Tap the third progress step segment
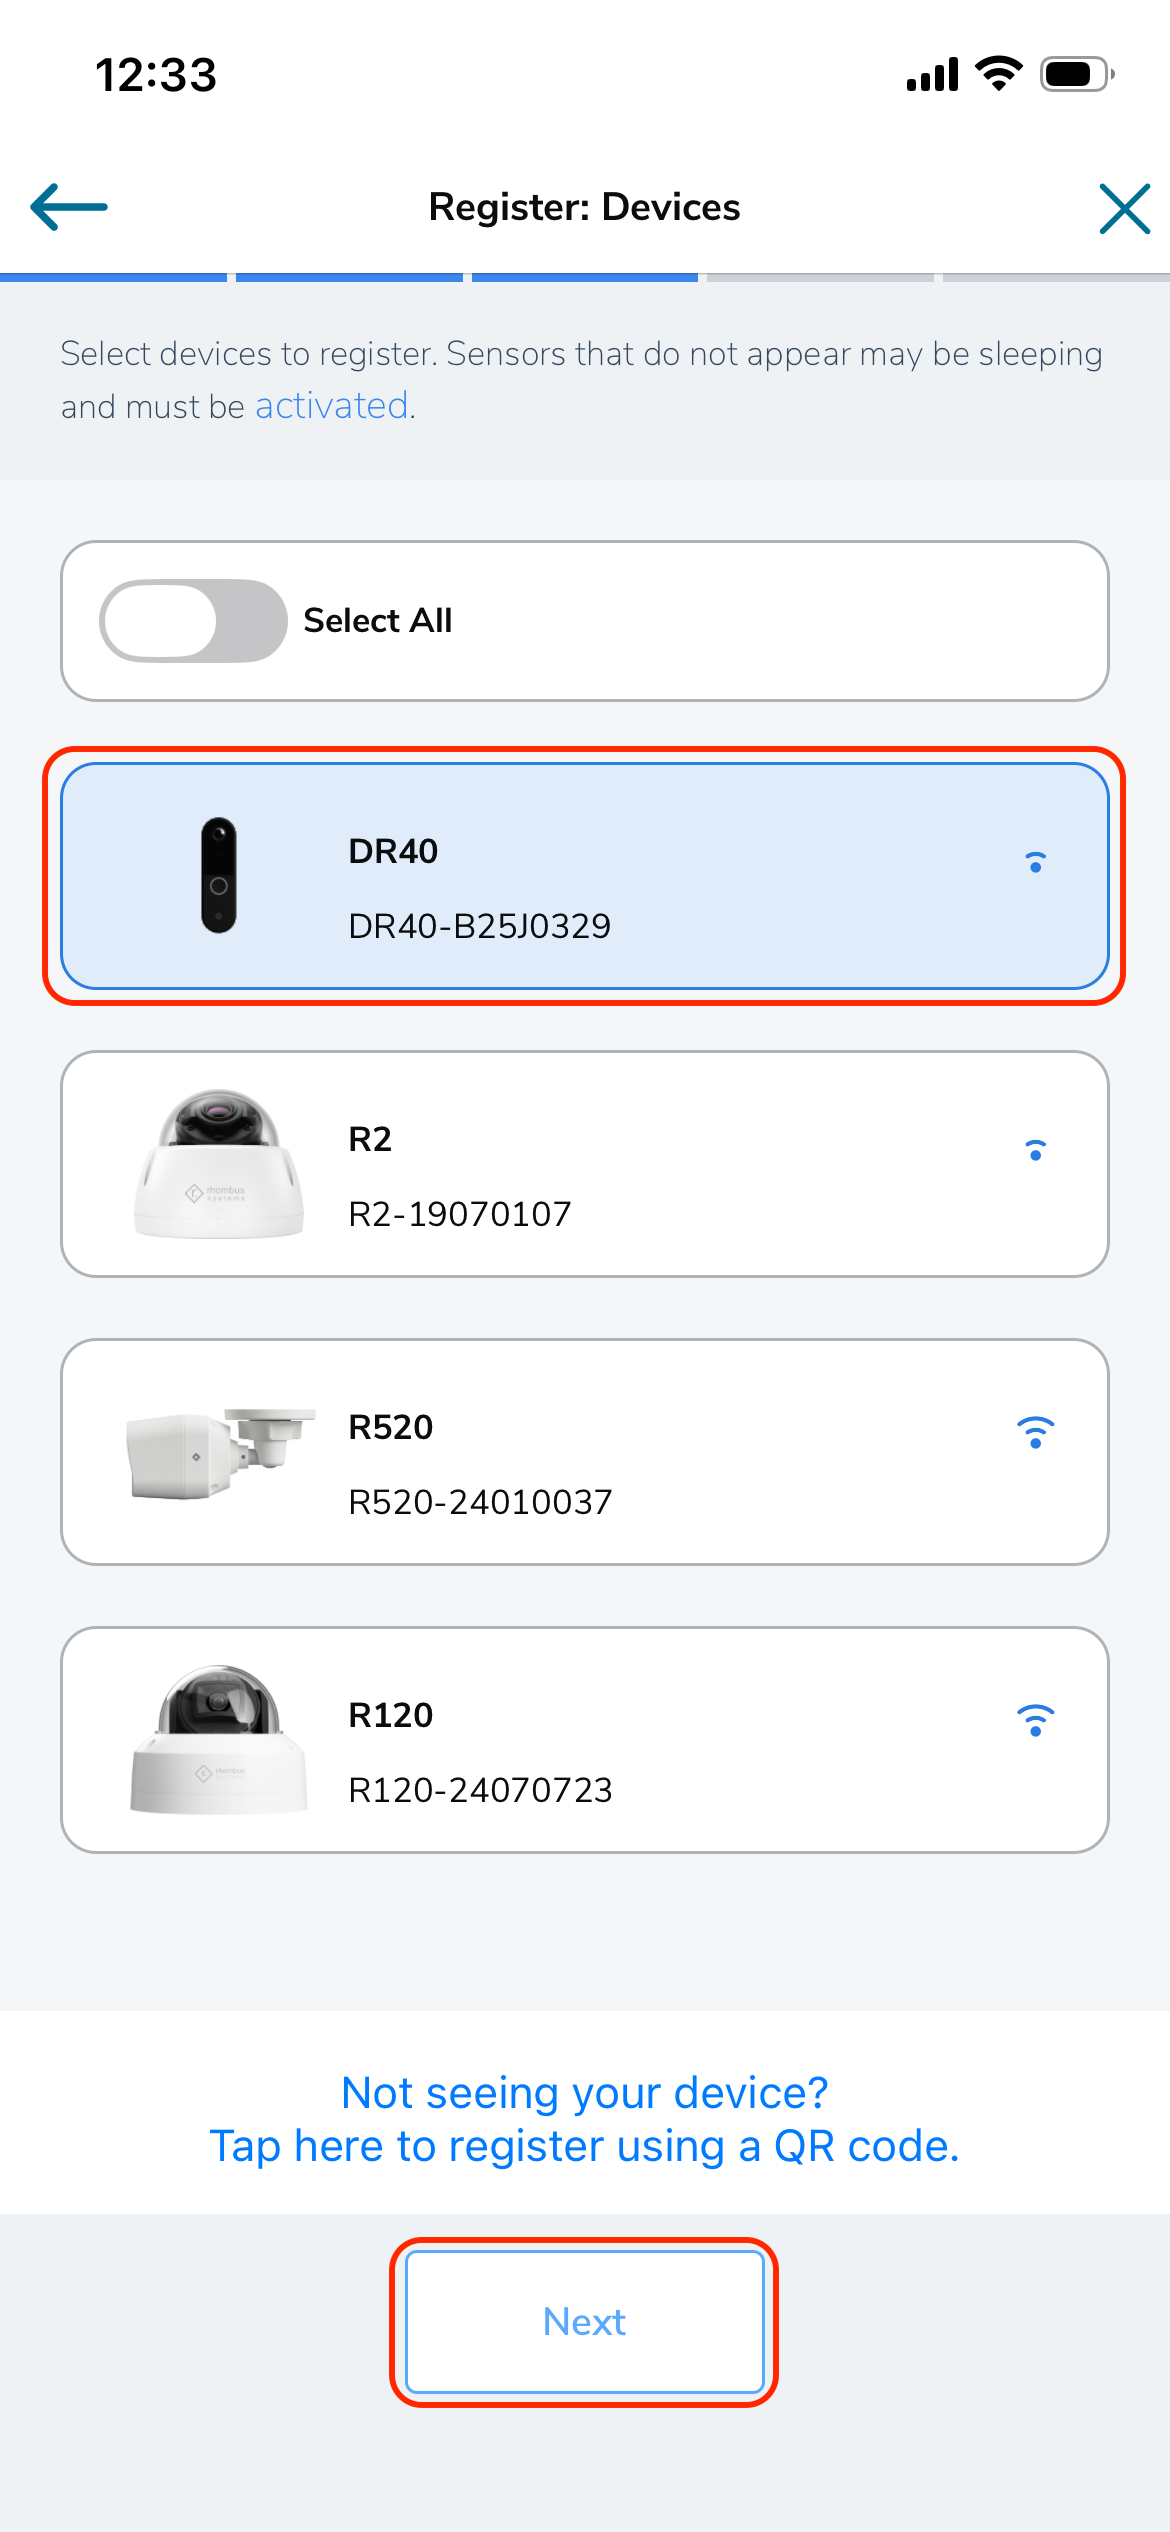The width and height of the screenshot is (1170, 2532). coord(585,277)
